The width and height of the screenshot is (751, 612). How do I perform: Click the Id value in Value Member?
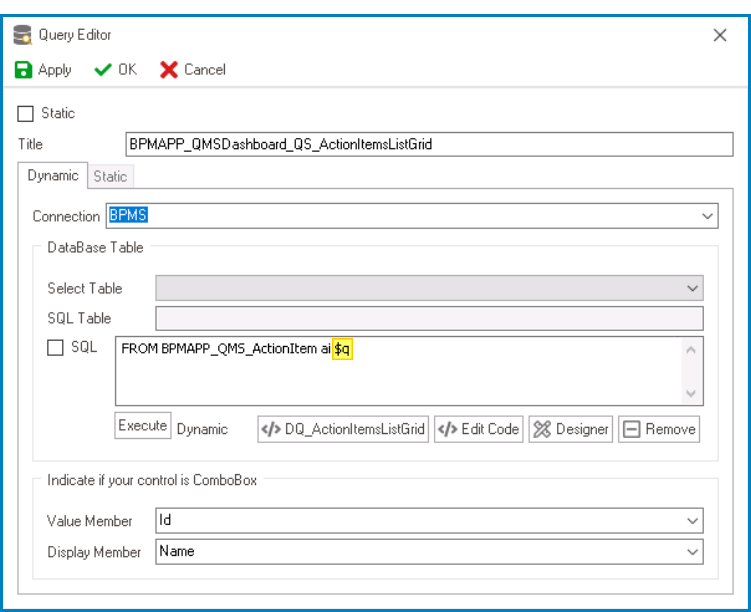165,520
